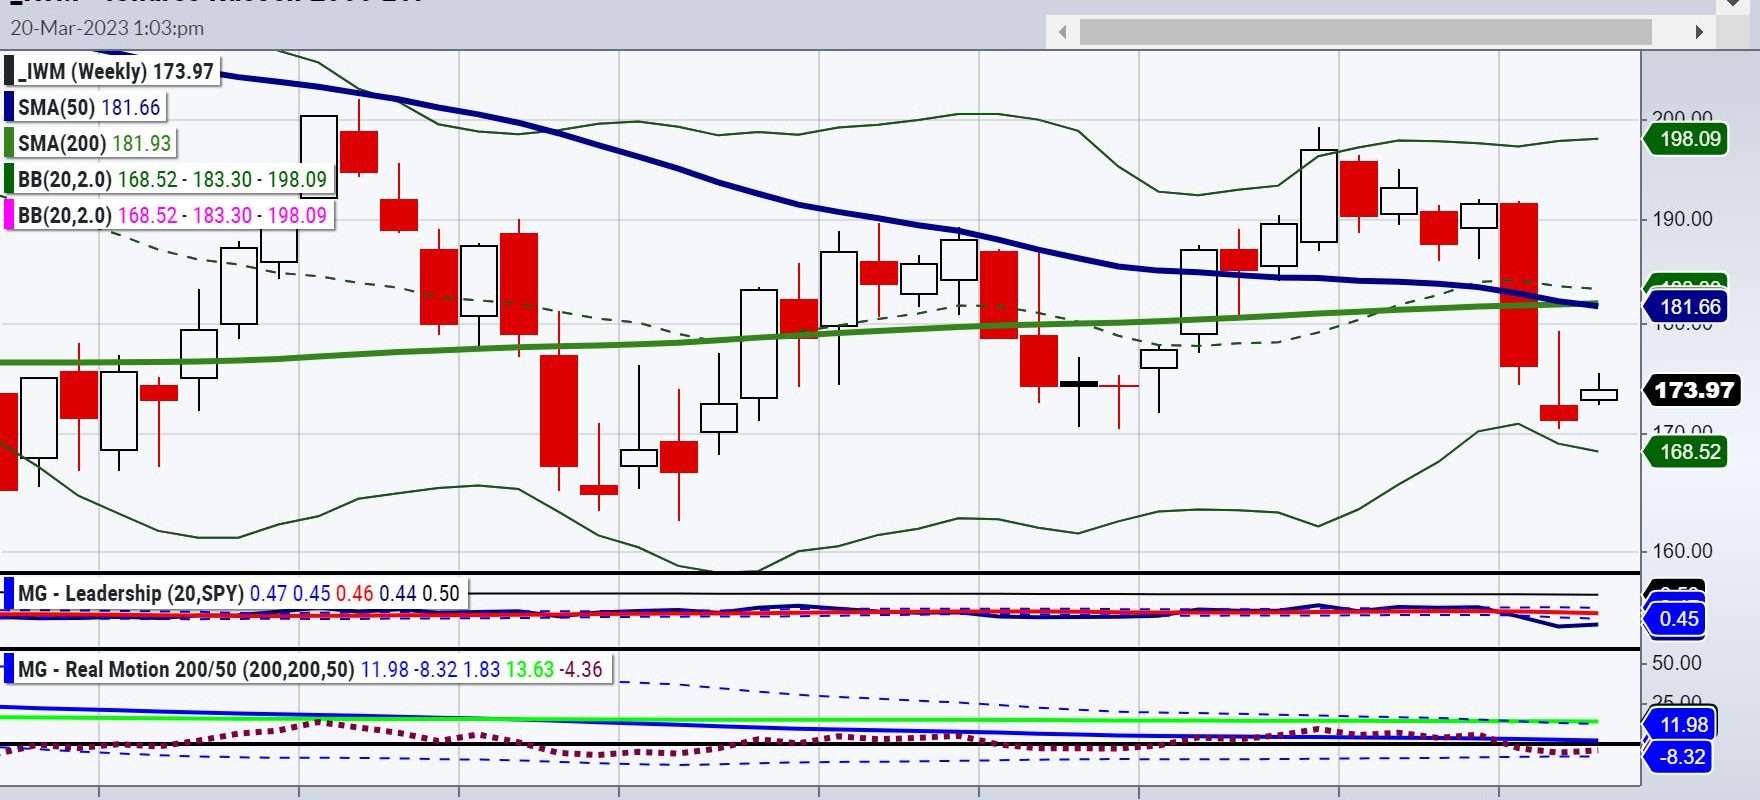This screenshot has height=800, width=1760.
Task: Select the _IWM (Weekly) 173.97 legend label
Action: [116, 72]
